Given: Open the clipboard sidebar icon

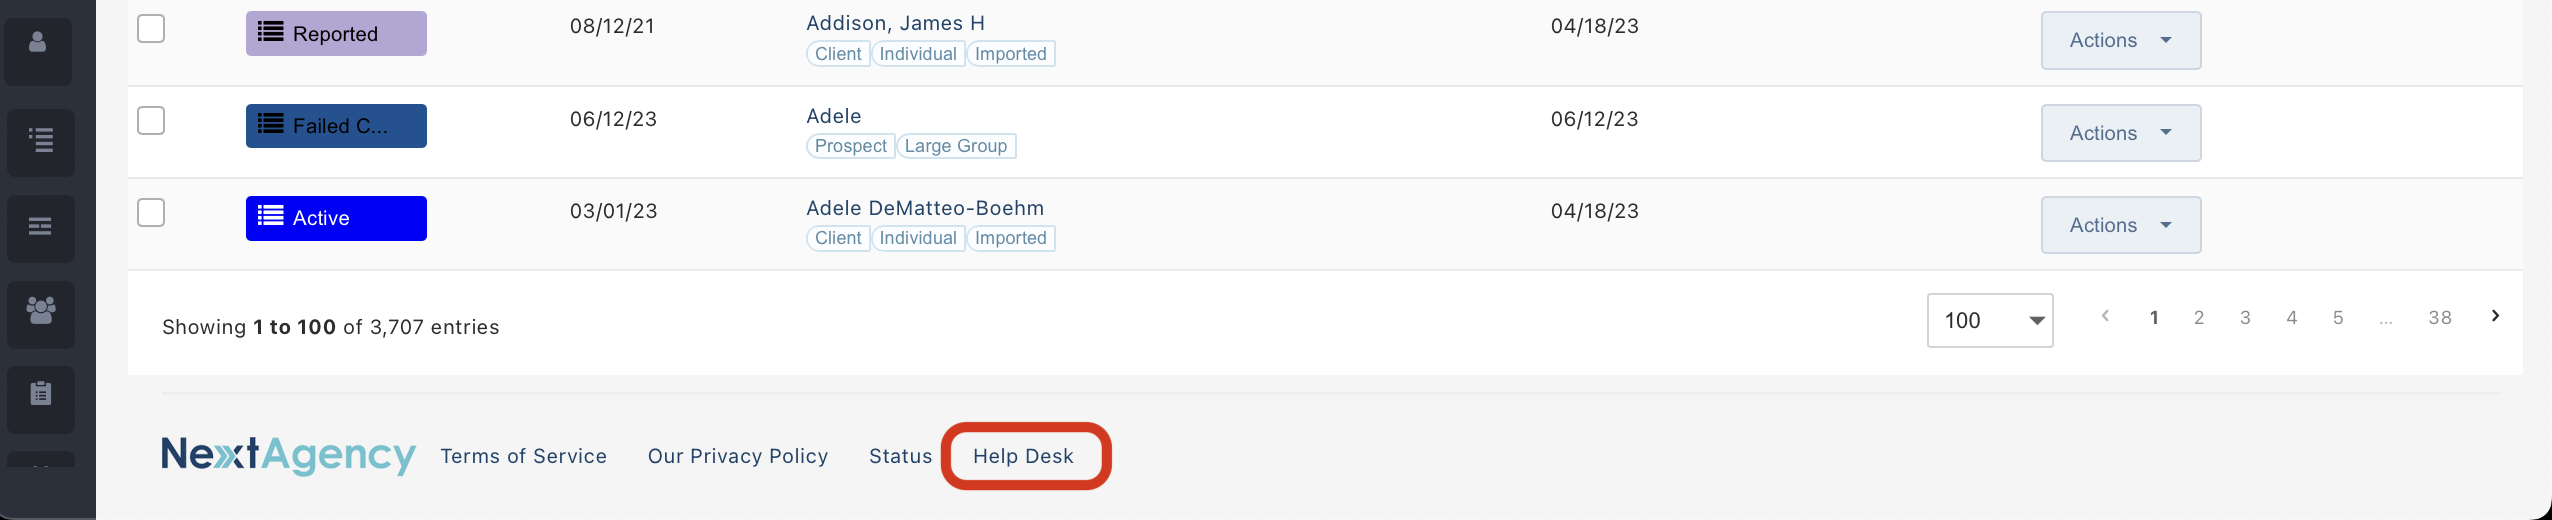Looking at the screenshot, I should [41, 398].
